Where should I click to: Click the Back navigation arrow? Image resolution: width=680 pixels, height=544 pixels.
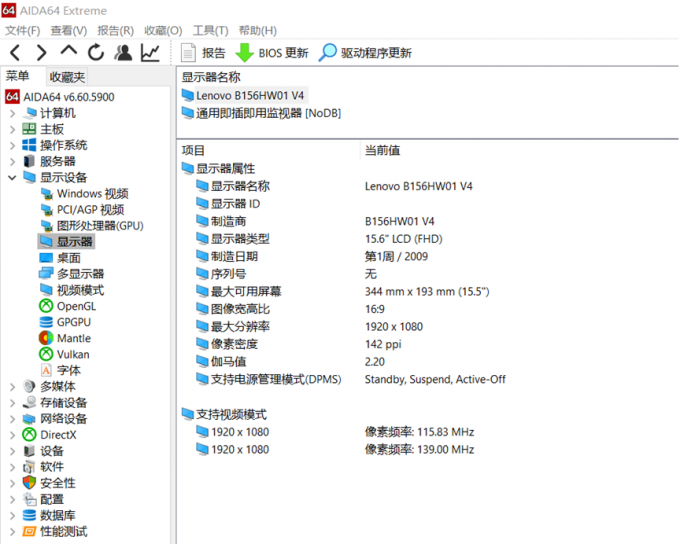coord(16,53)
